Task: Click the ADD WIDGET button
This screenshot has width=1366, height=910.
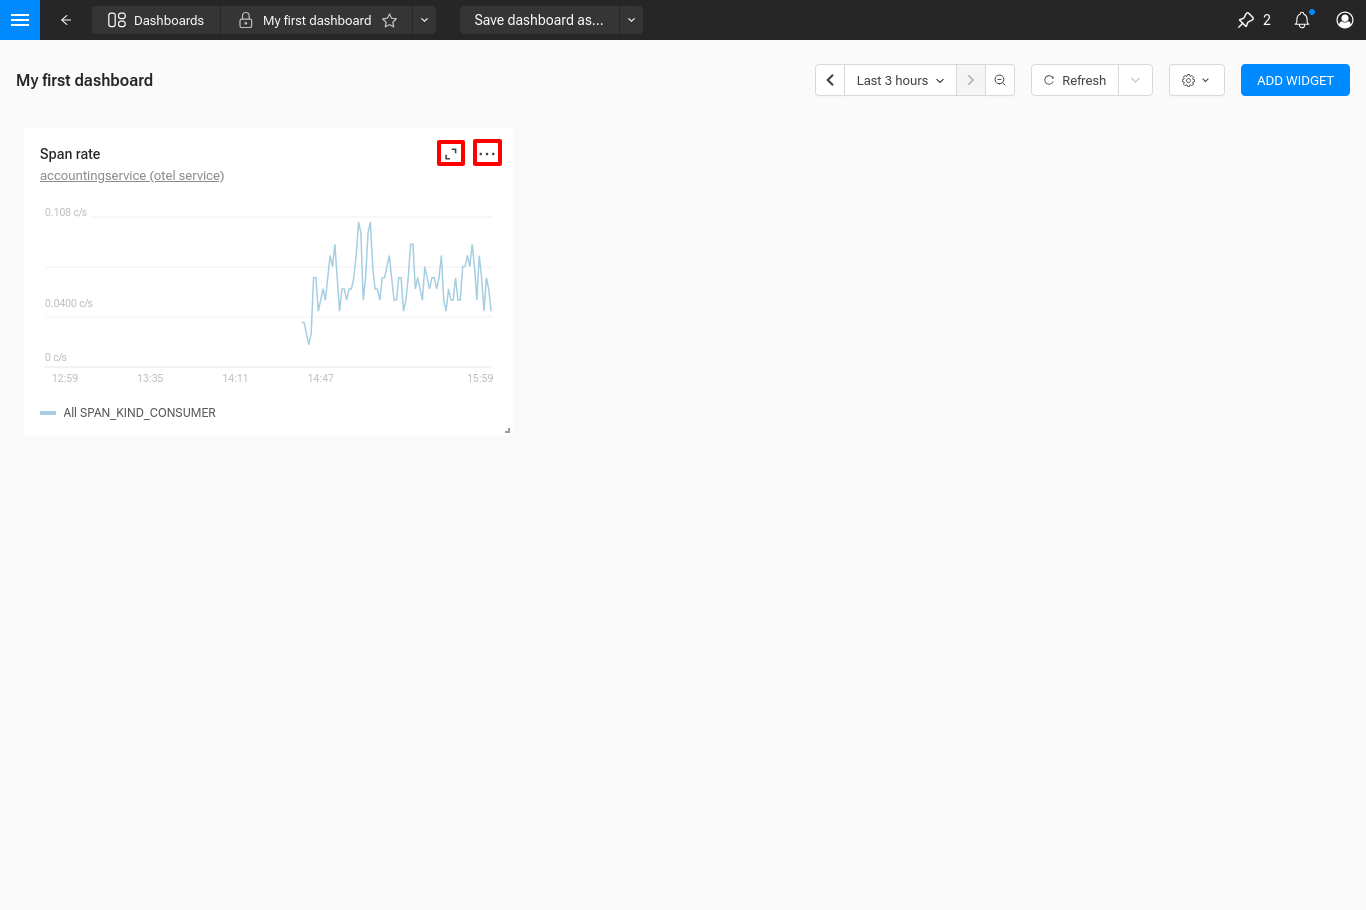Action: pos(1295,80)
